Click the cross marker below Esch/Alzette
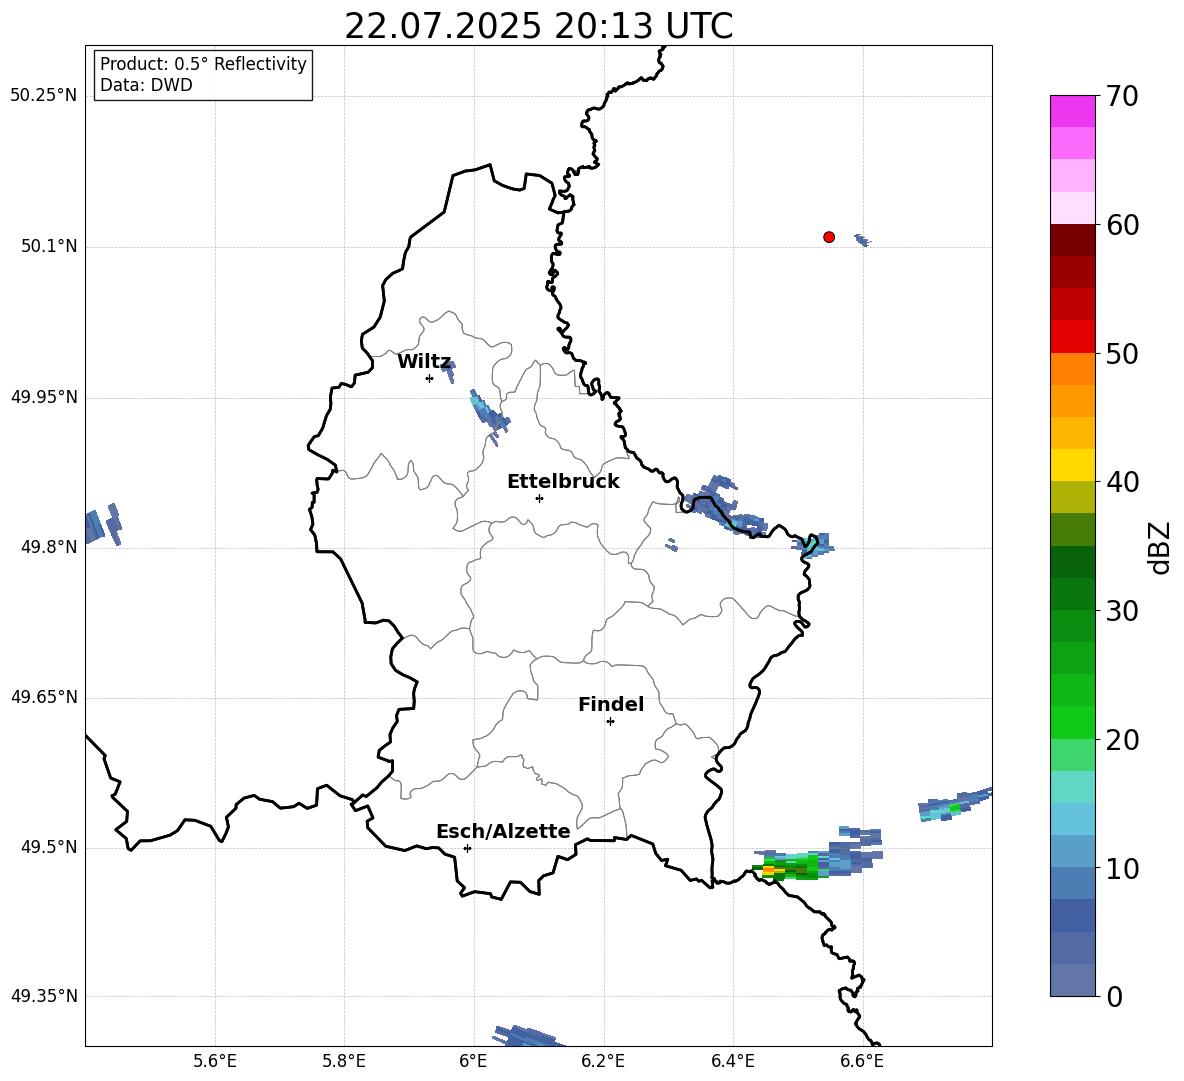 (x=467, y=848)
